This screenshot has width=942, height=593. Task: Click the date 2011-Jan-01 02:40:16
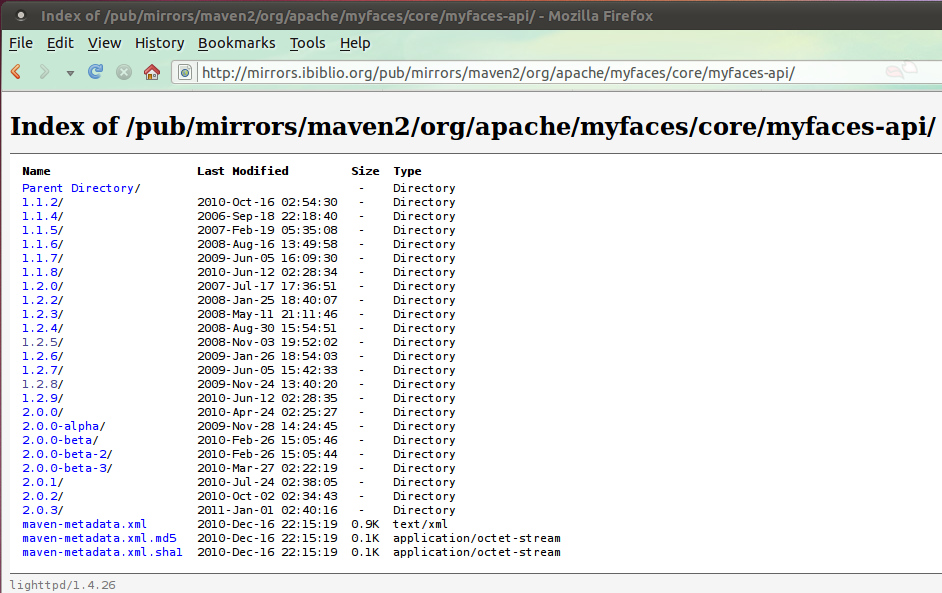pyautogui.click(x=267, y=510)
